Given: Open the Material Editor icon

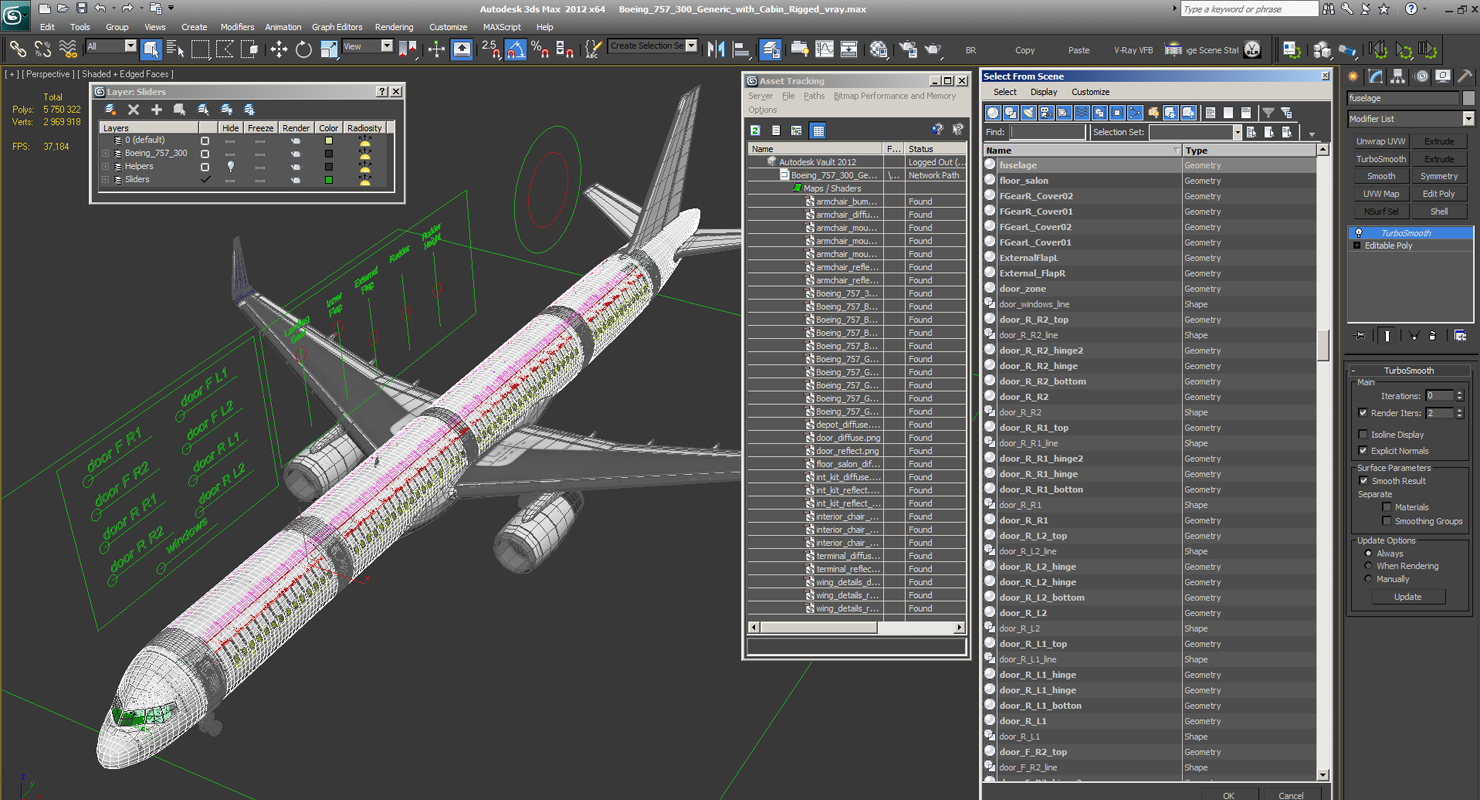Looking at the screenshot, I should (x=879, y=49).
